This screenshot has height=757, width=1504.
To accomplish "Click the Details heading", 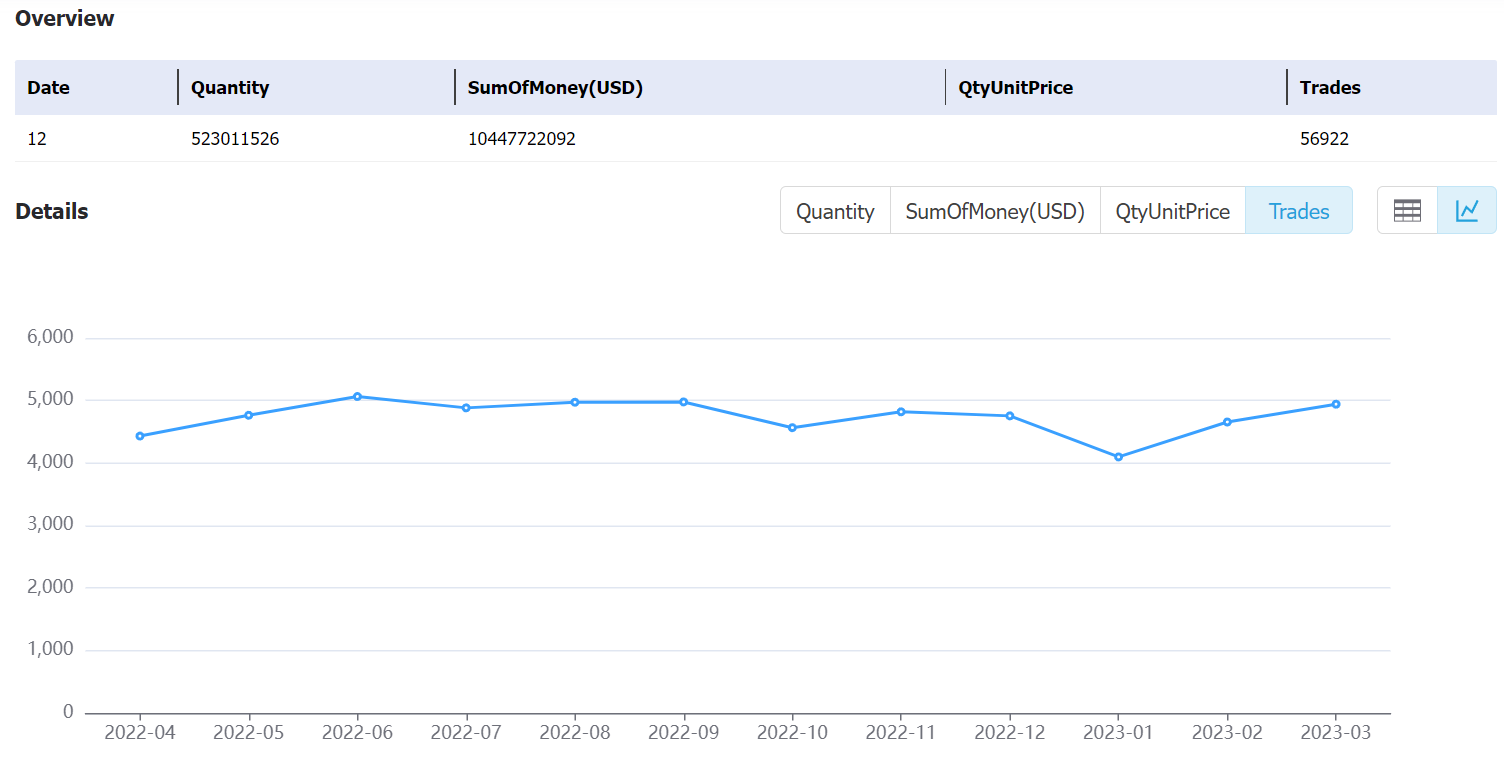I will pyautogui.click(x=52, y=211).
